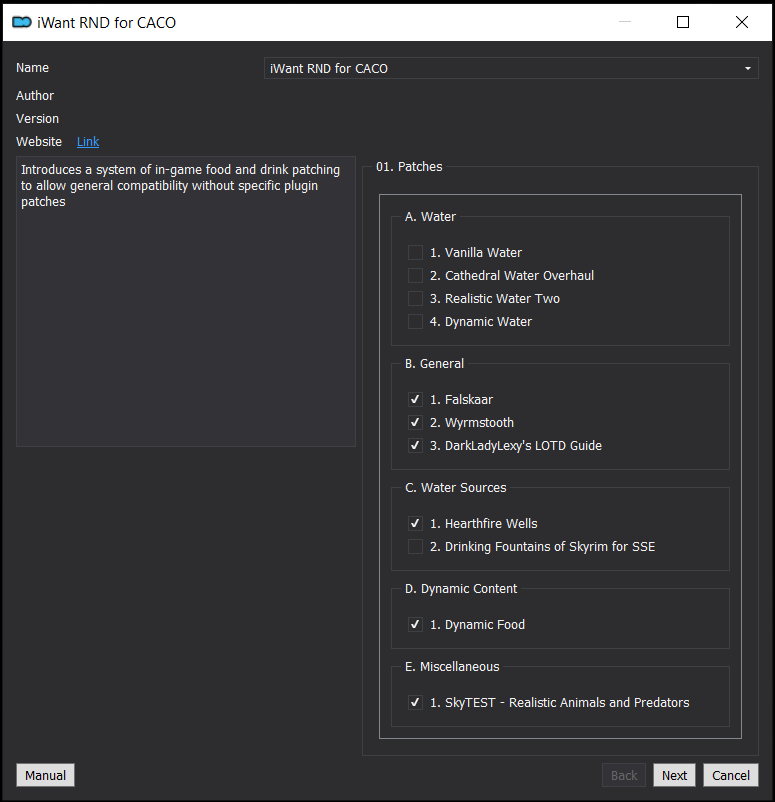The width and height of the screenshot is (775, 802).
Task: Click the '01. Patches' group heading
Action: pyautogui.click(x=409, y=167)
